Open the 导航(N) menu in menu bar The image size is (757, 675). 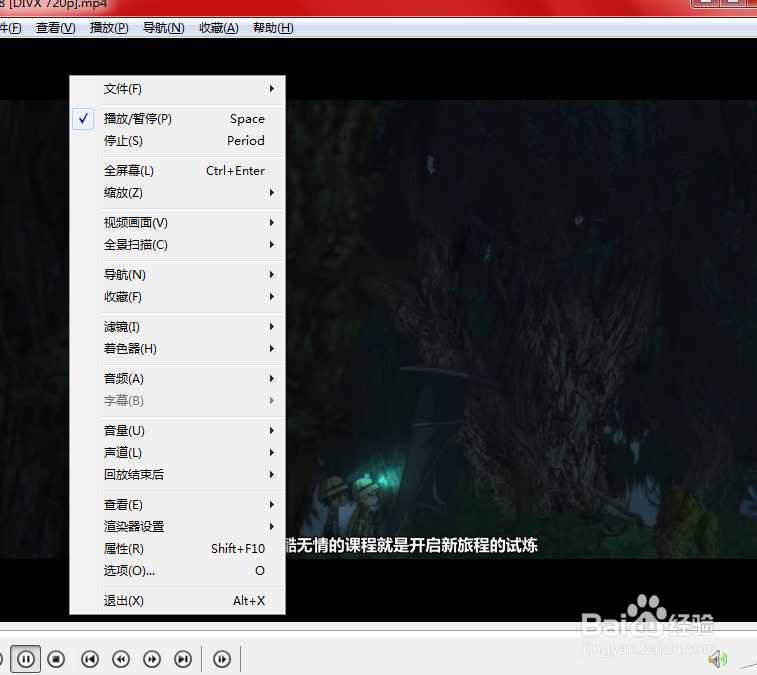164,28
